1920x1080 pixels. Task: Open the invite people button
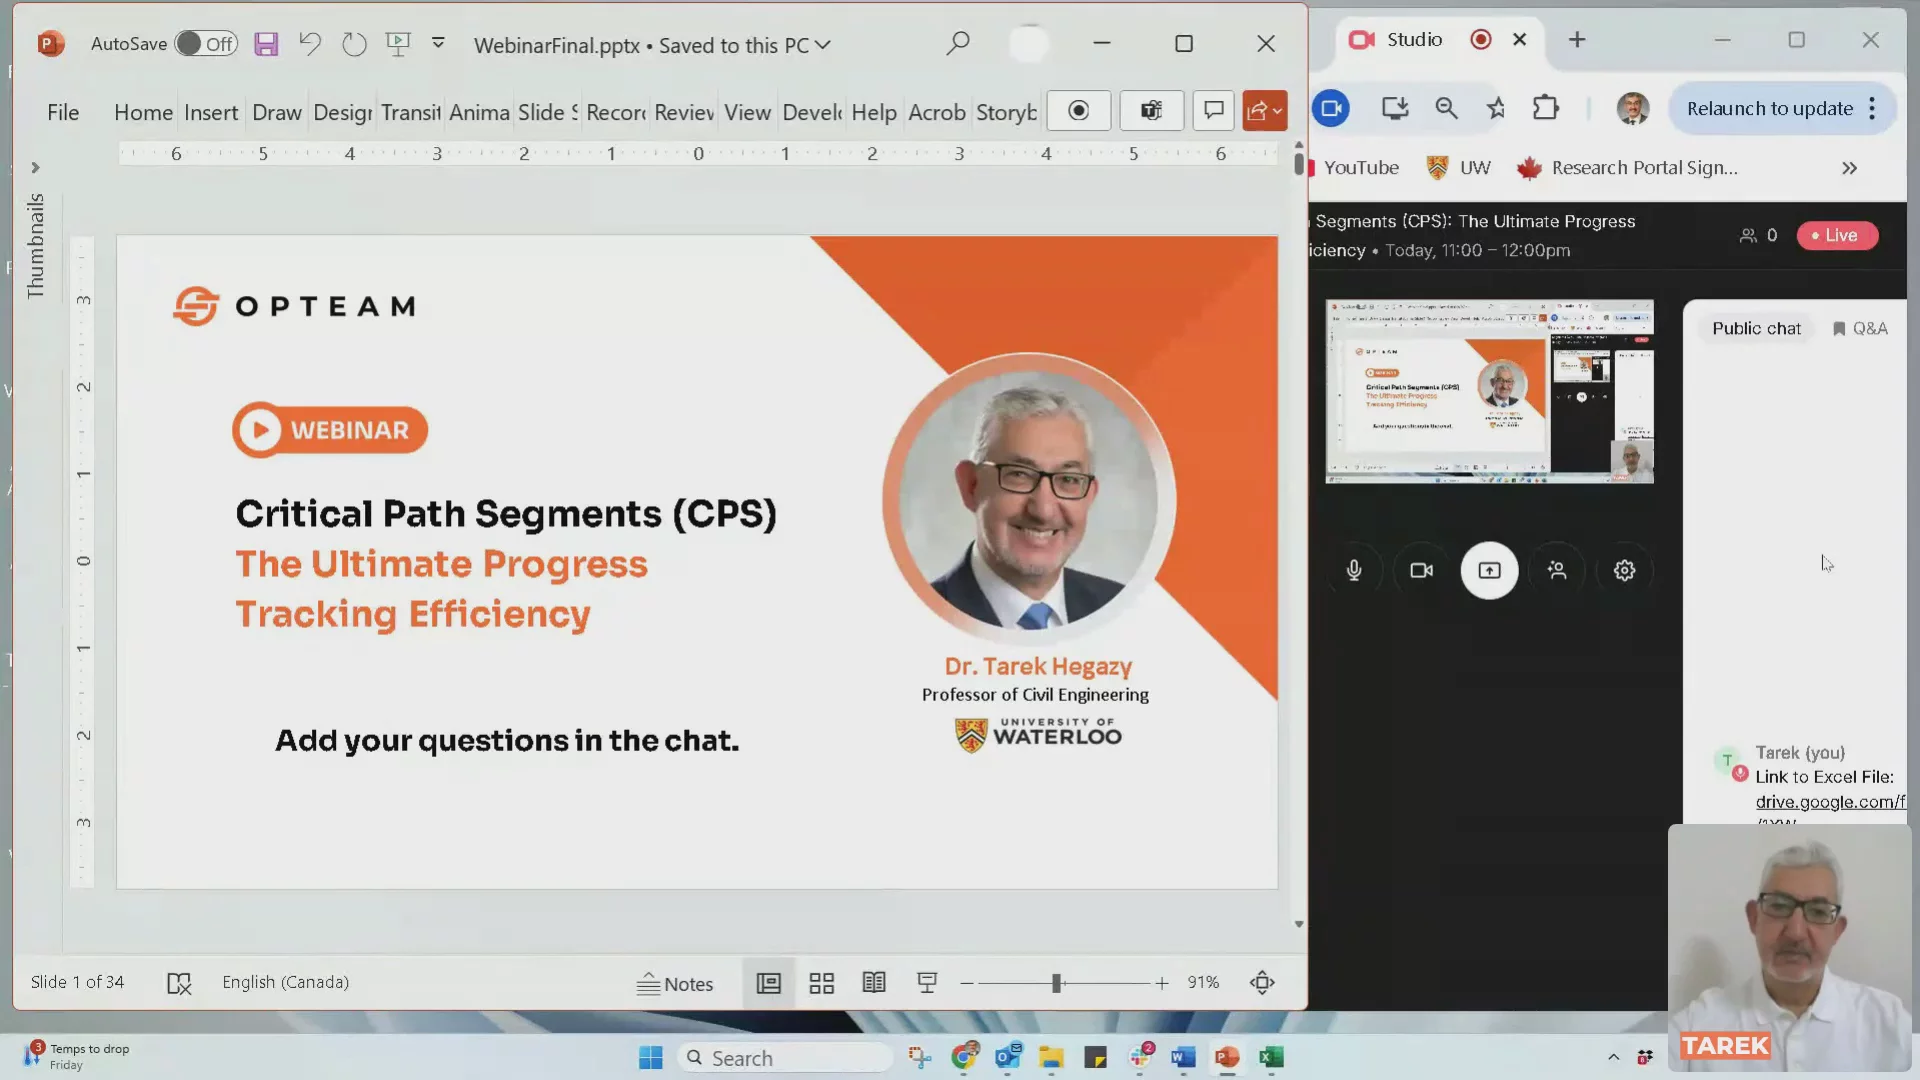[1557, 570]
